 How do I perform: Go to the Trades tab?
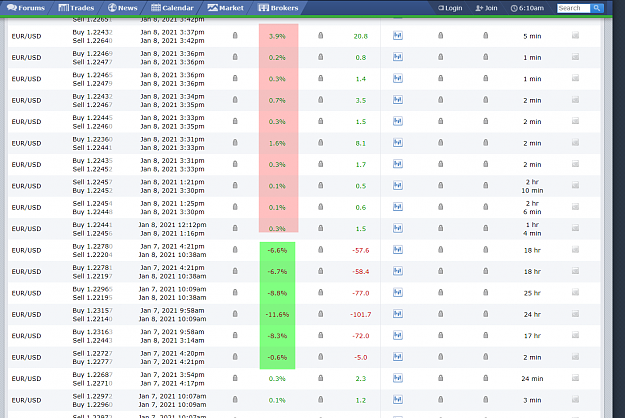pos(76,8)
